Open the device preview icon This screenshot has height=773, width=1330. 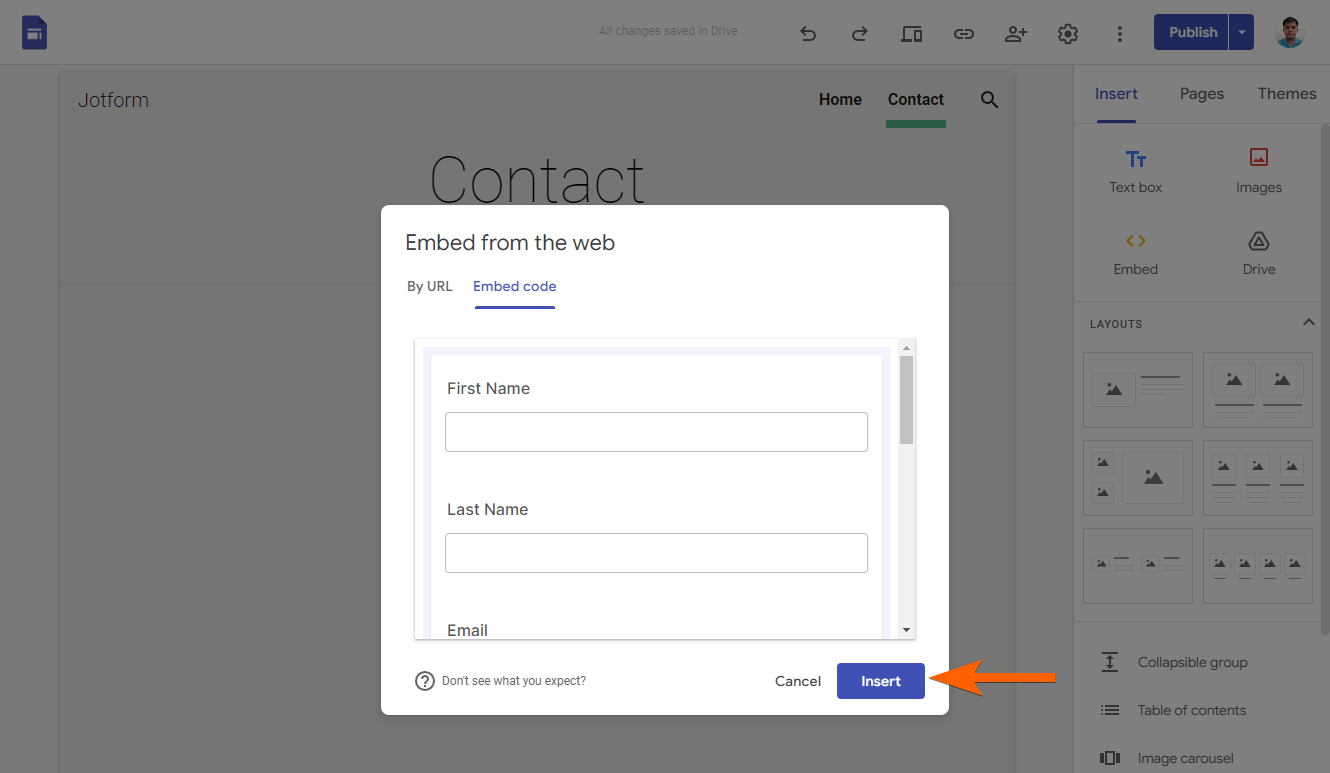[x=911, y=34]
